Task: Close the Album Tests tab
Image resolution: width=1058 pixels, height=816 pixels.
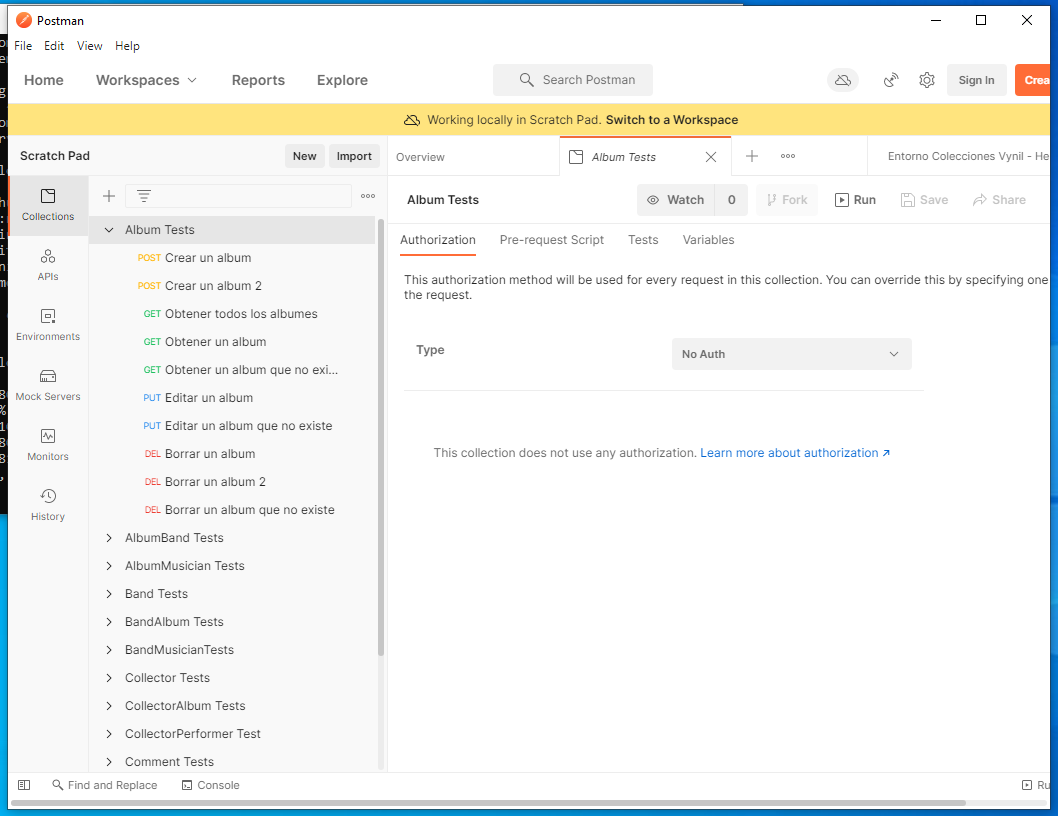Action: [711, 157]
